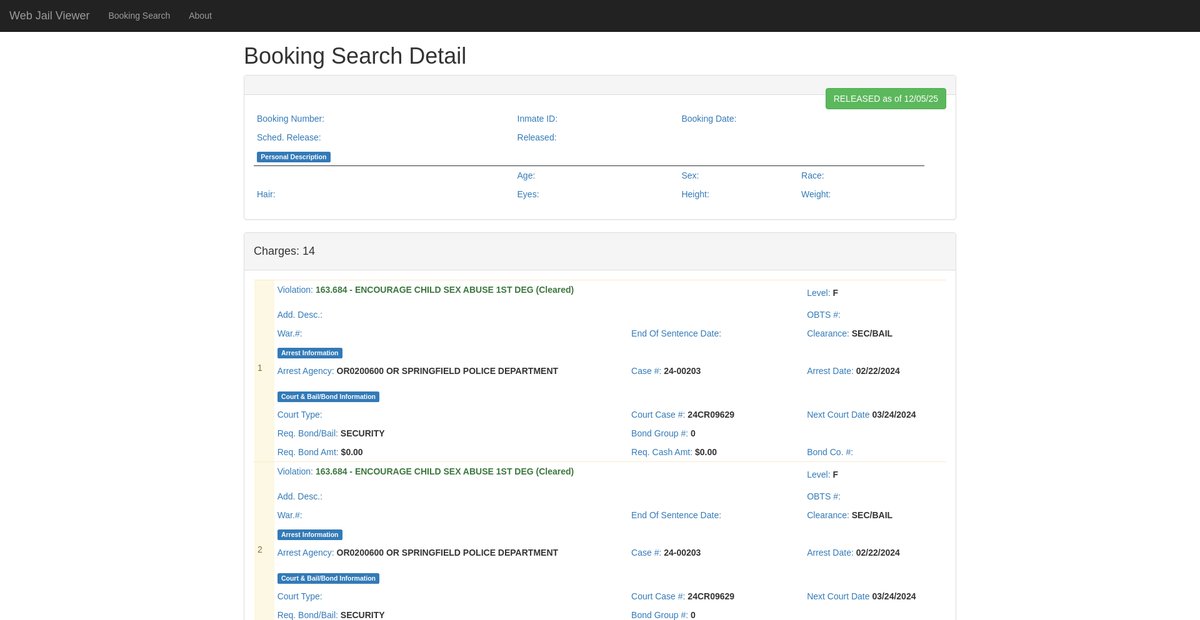Click the RELEASED as of 12/05/25 badge
This screenshot has height=620, width=1200.
pyautogui.click(x=885, y=98)
